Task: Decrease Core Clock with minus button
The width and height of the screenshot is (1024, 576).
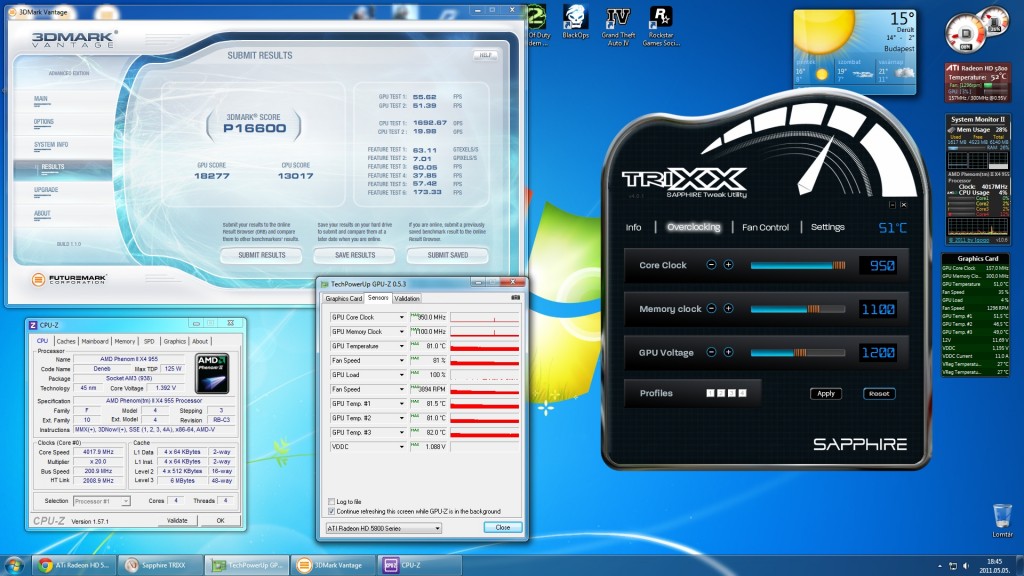Action: 711,264
